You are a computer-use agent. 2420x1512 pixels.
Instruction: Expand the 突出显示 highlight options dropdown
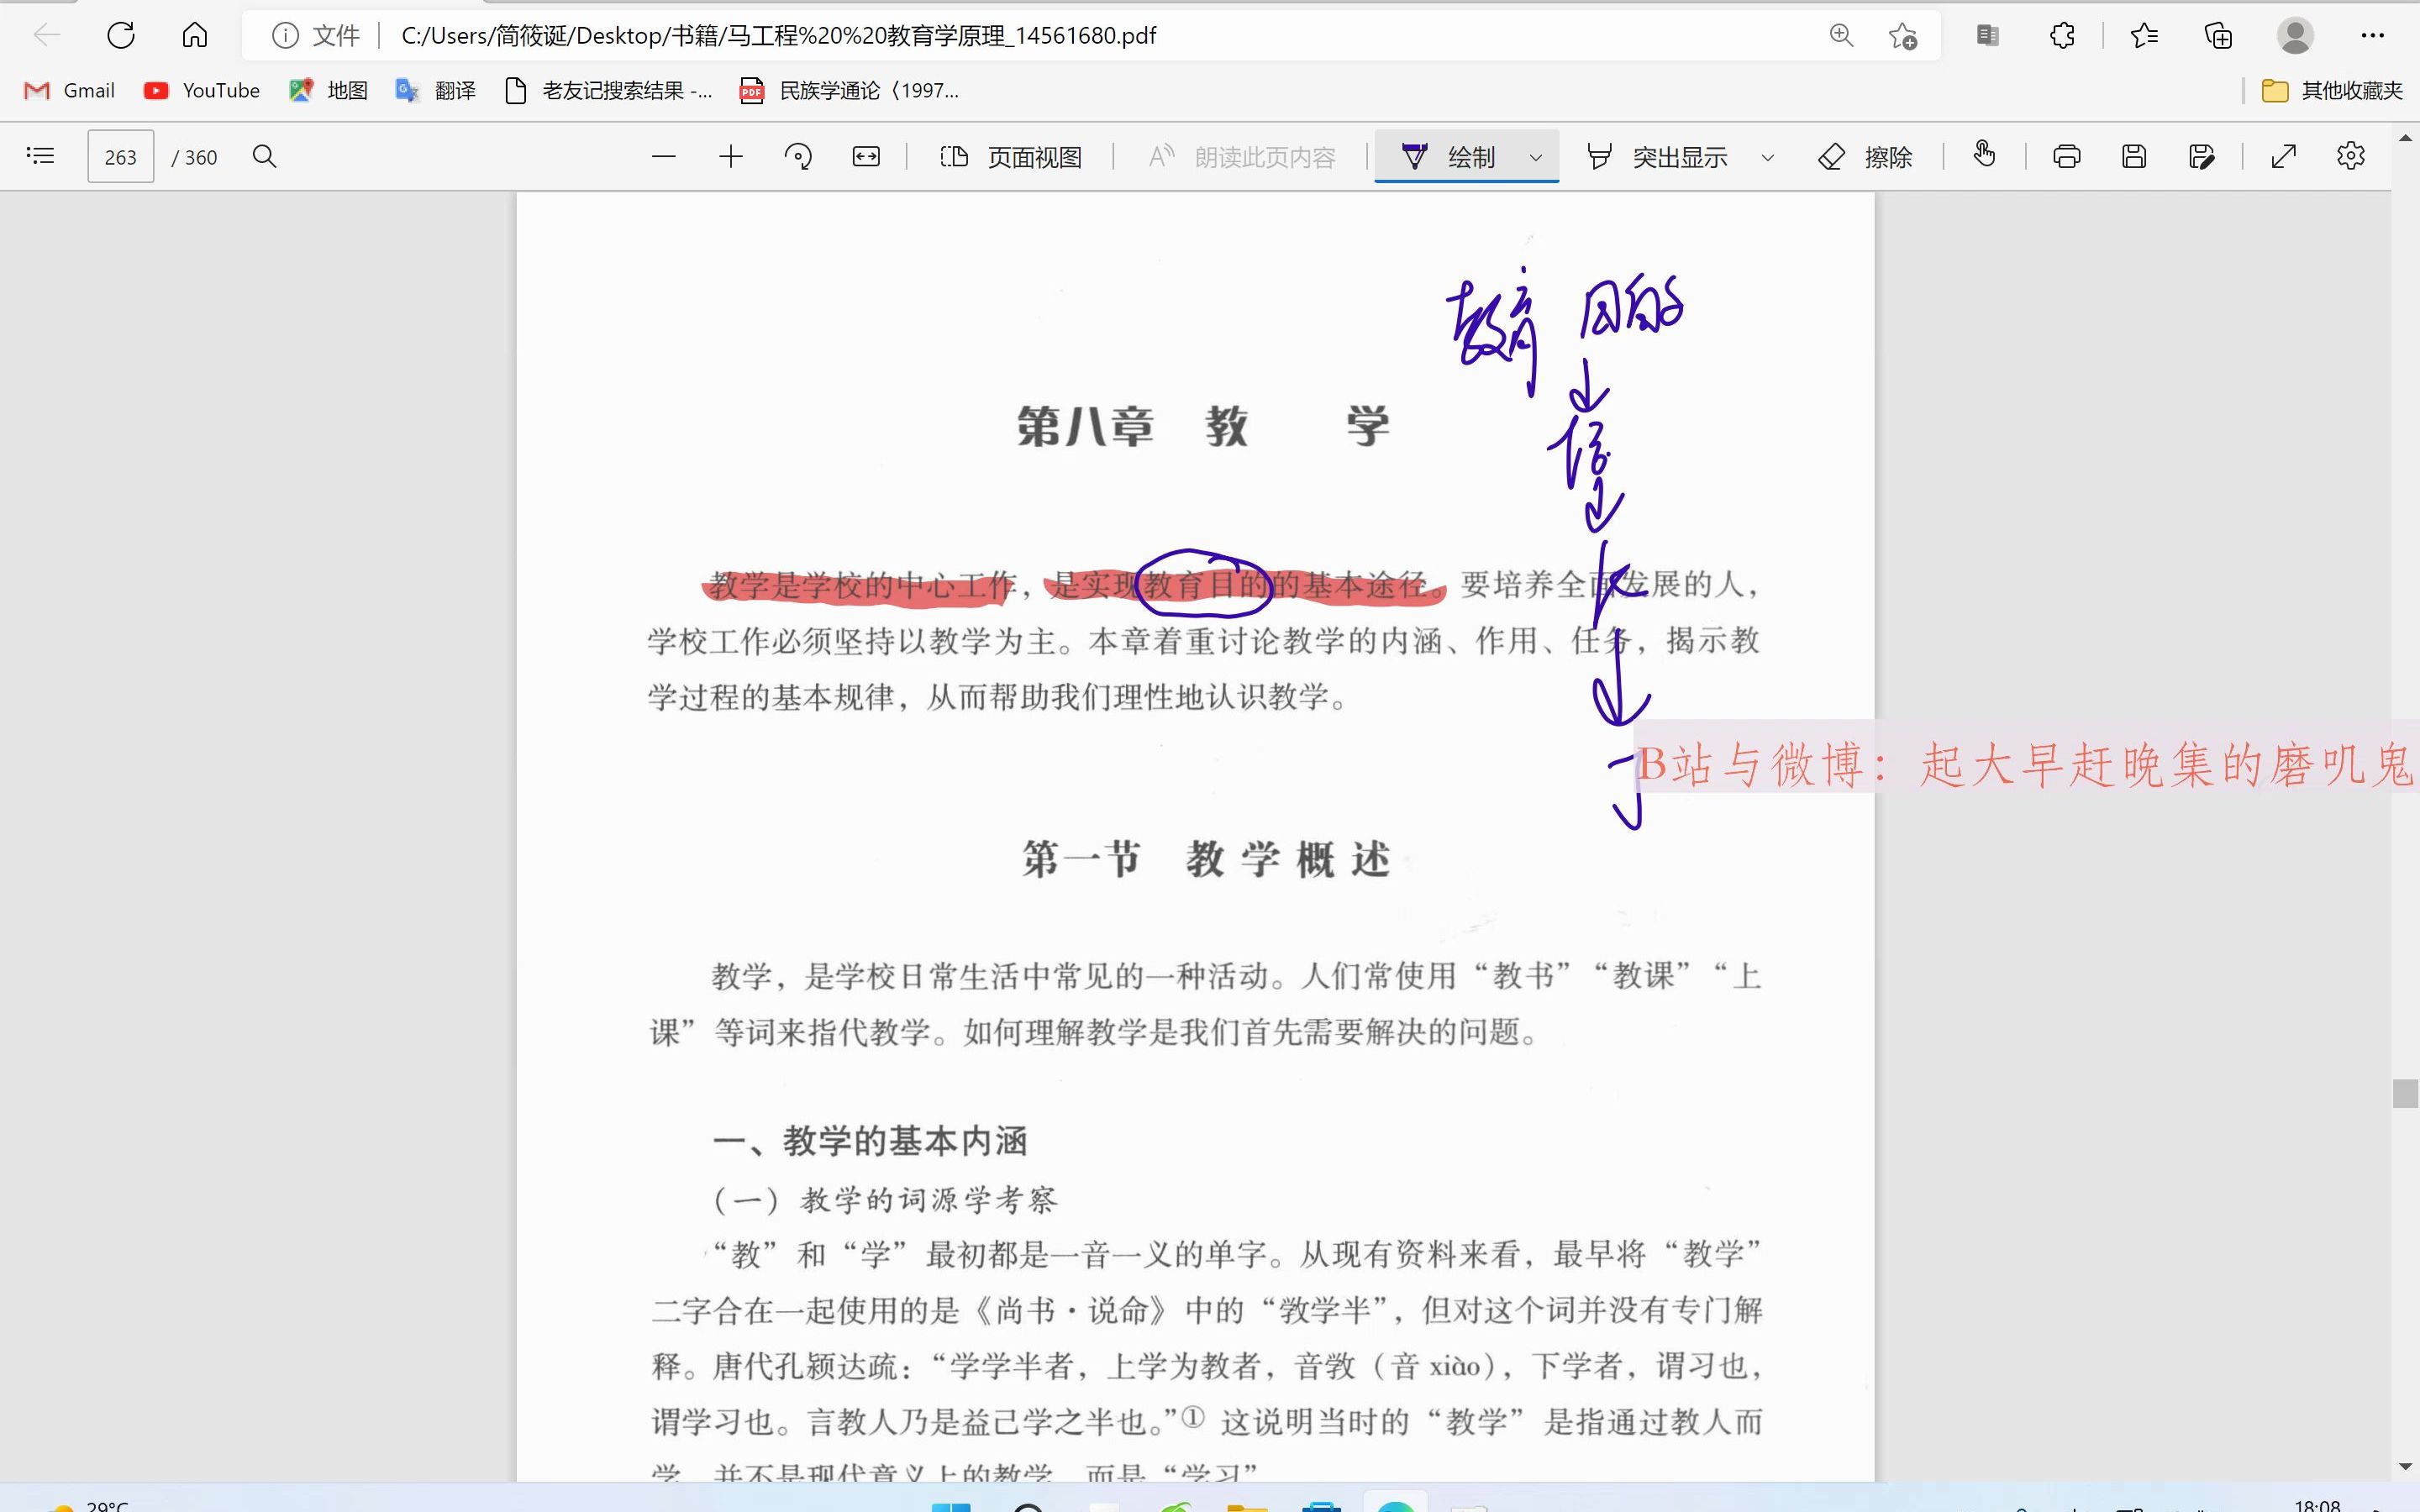click(x=1766, y=157)
